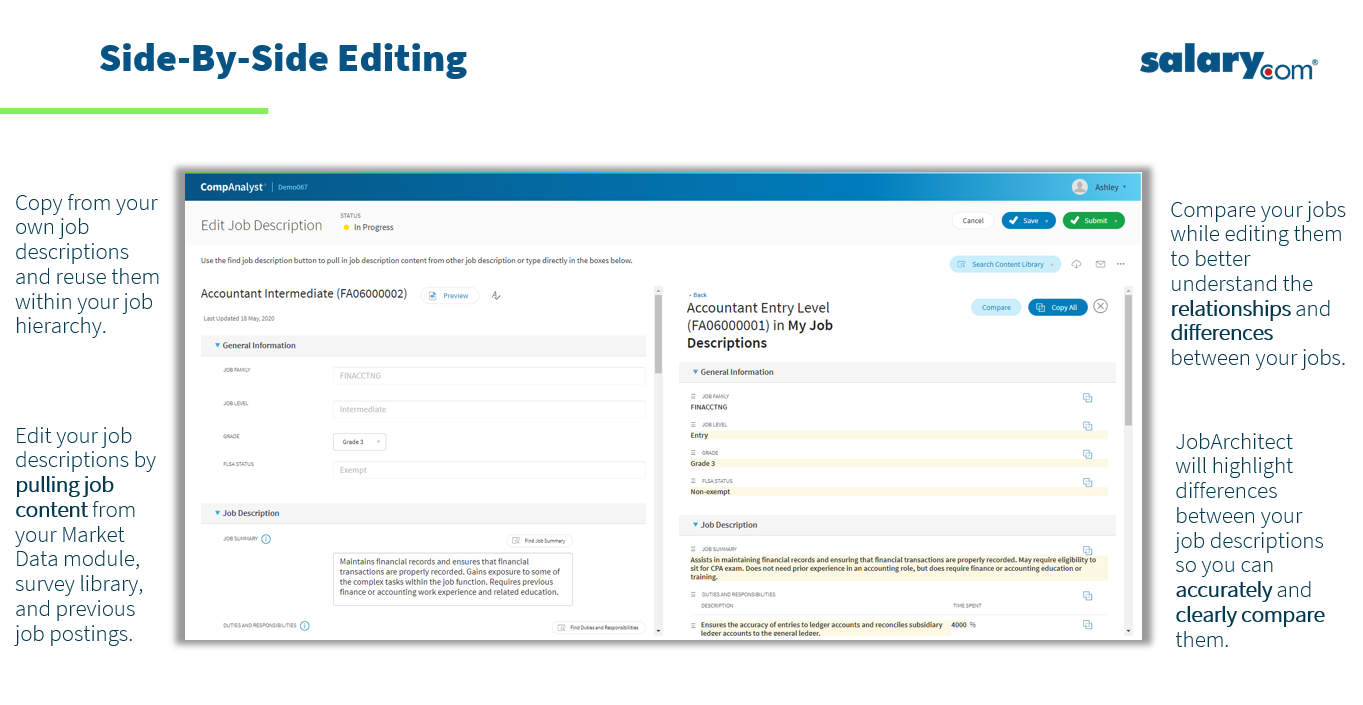The image size is (1363, 705).
Task: Click the salary.com logo
Action: (1228, 62)
